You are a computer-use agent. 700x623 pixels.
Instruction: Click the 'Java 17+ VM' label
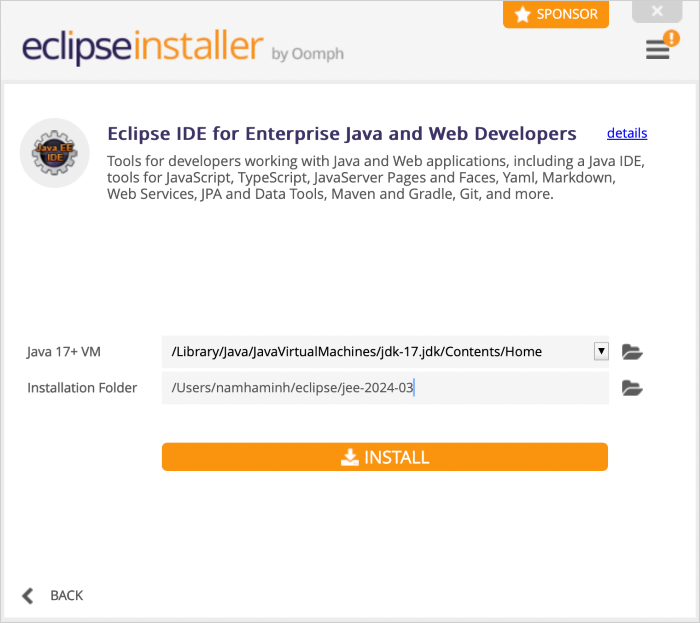point(64,352)
